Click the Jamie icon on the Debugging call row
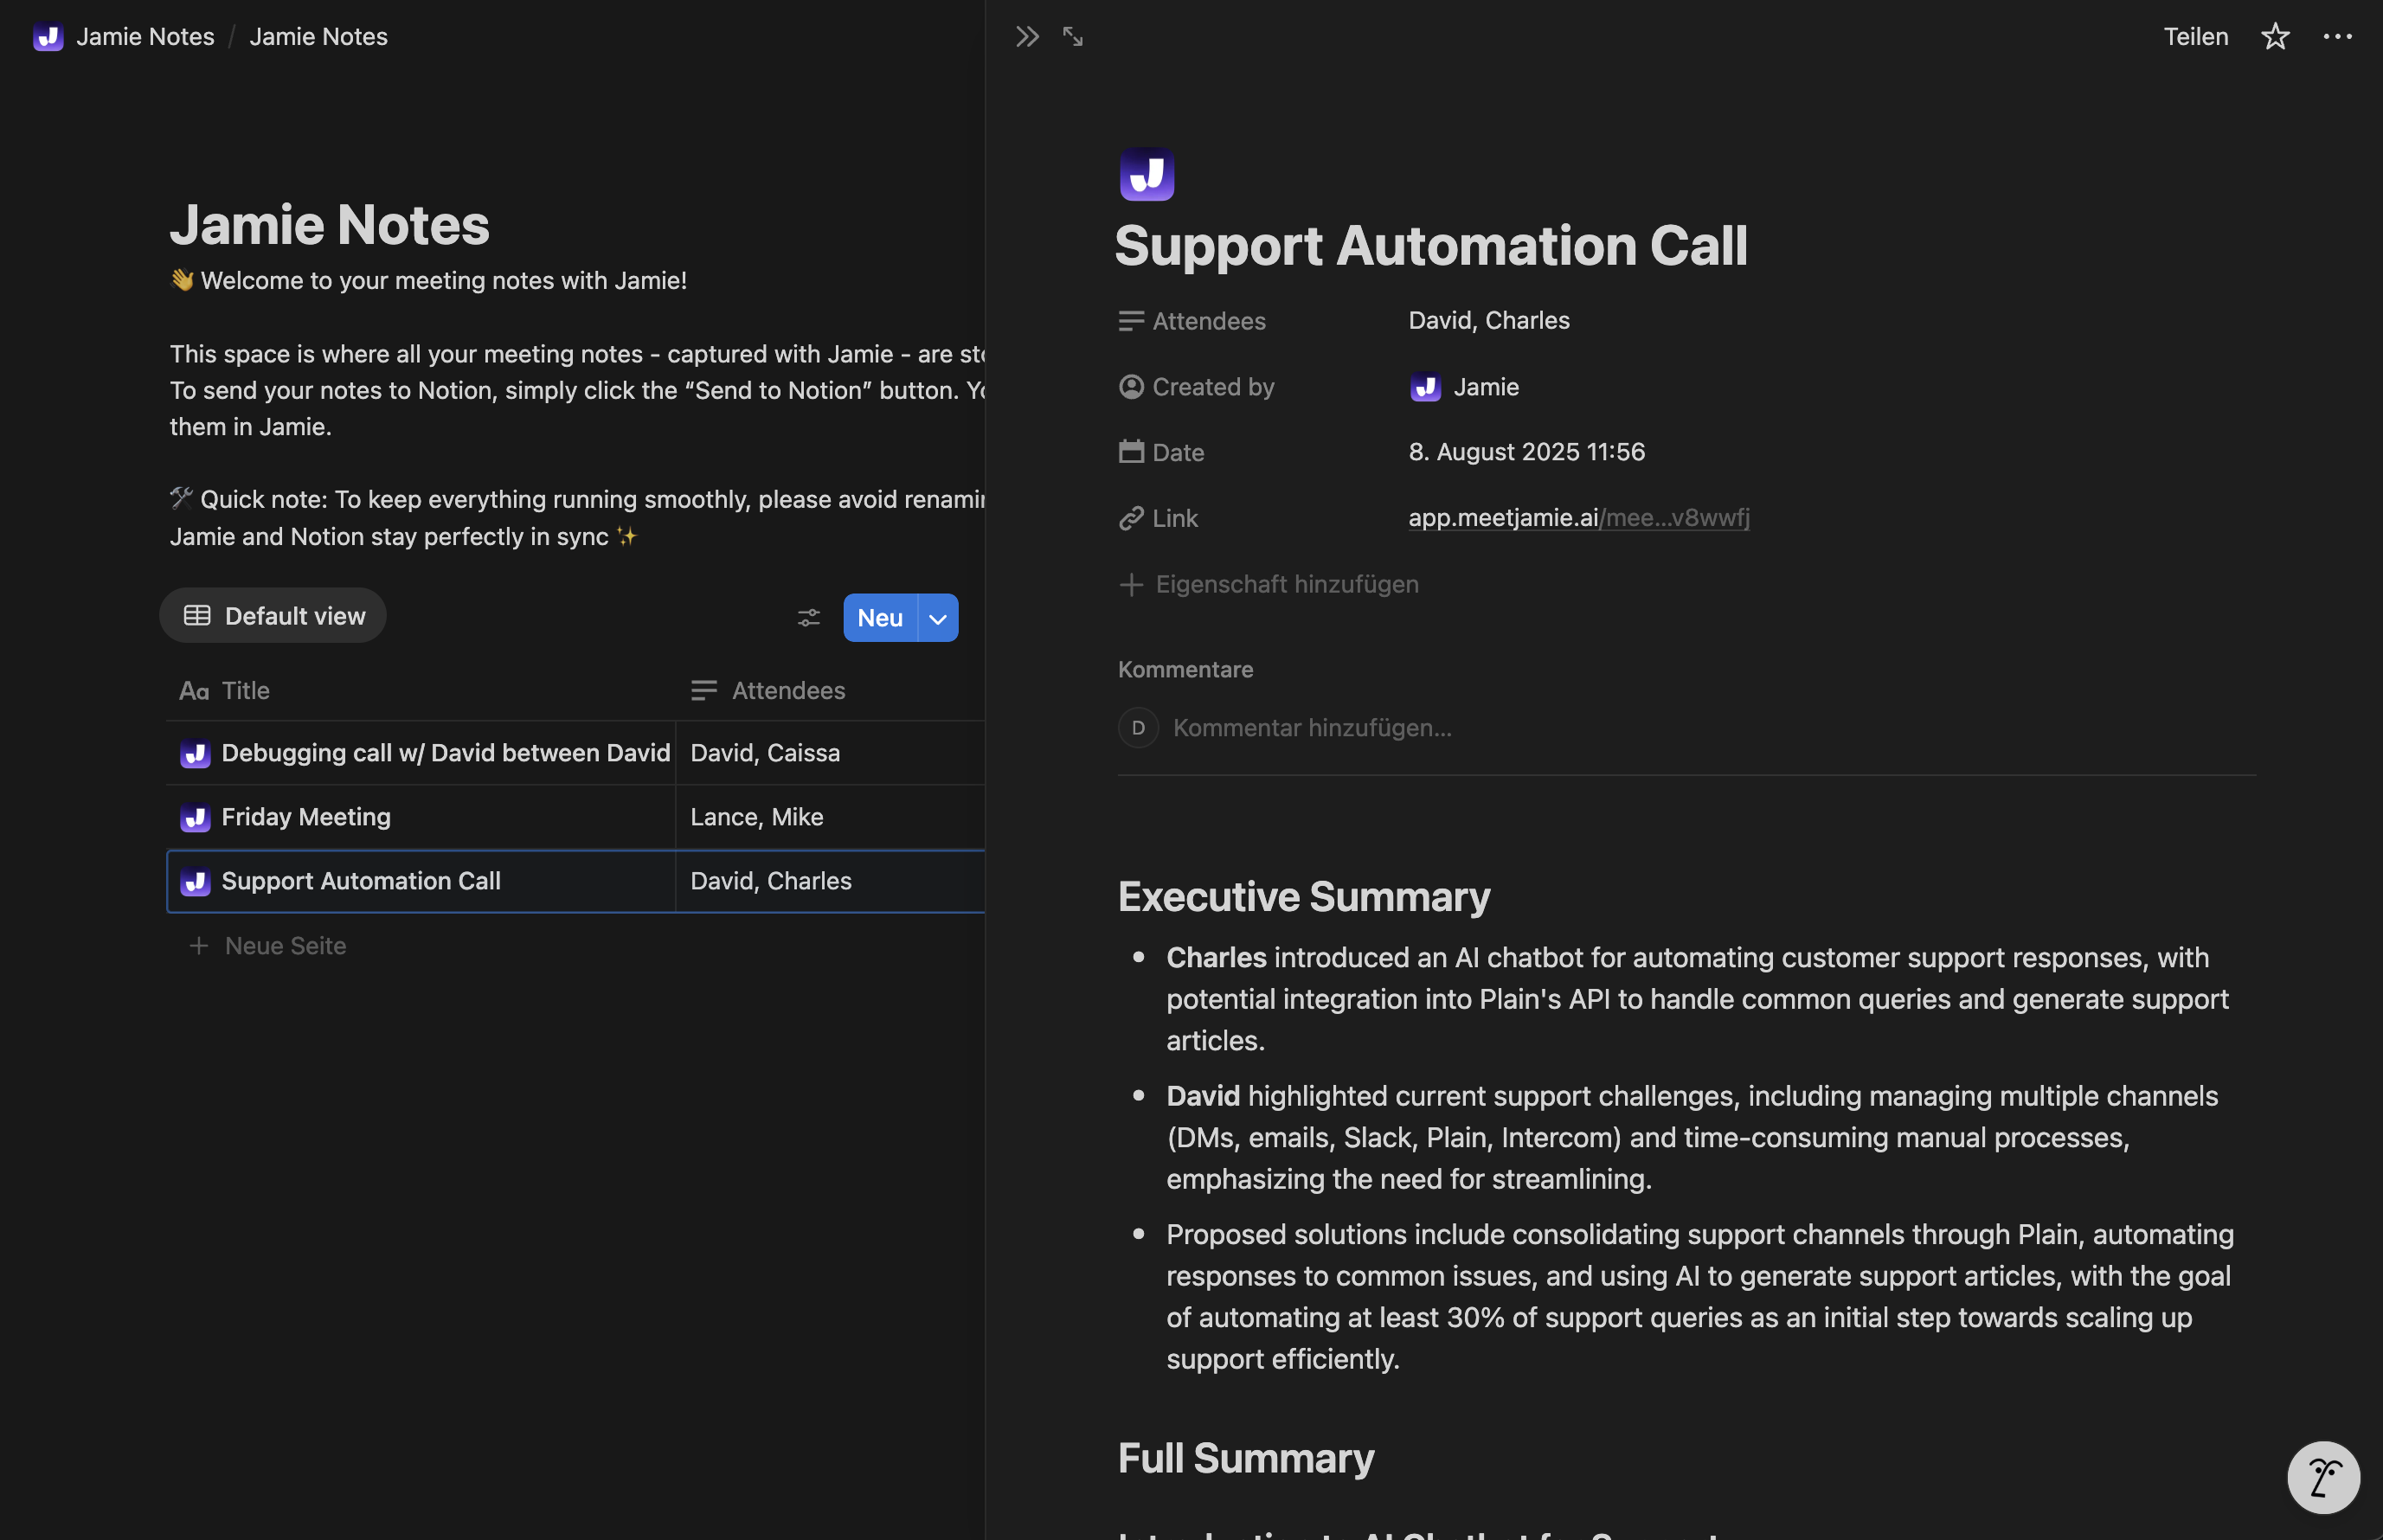 (195, 754)
